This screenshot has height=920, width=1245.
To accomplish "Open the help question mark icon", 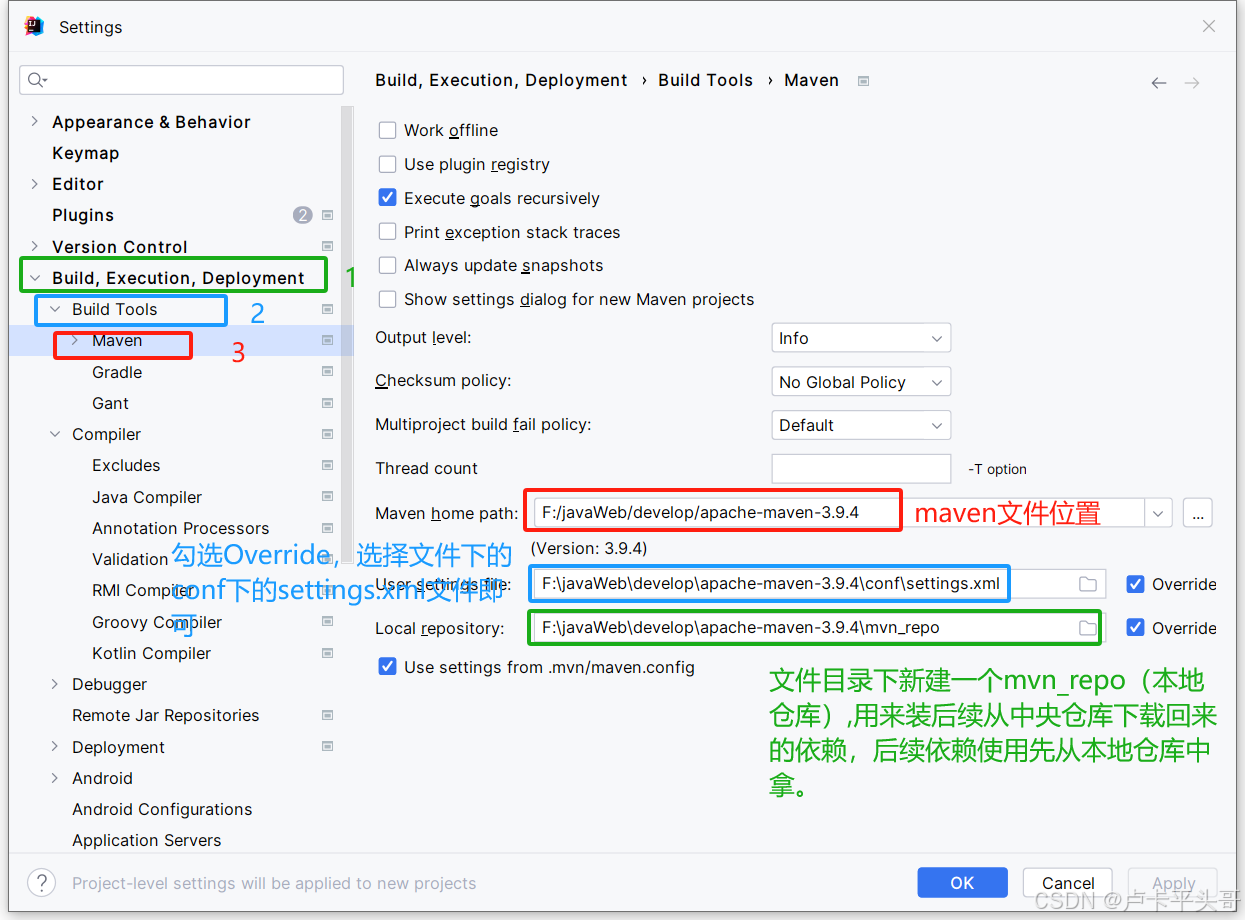I will click(41, 883).
